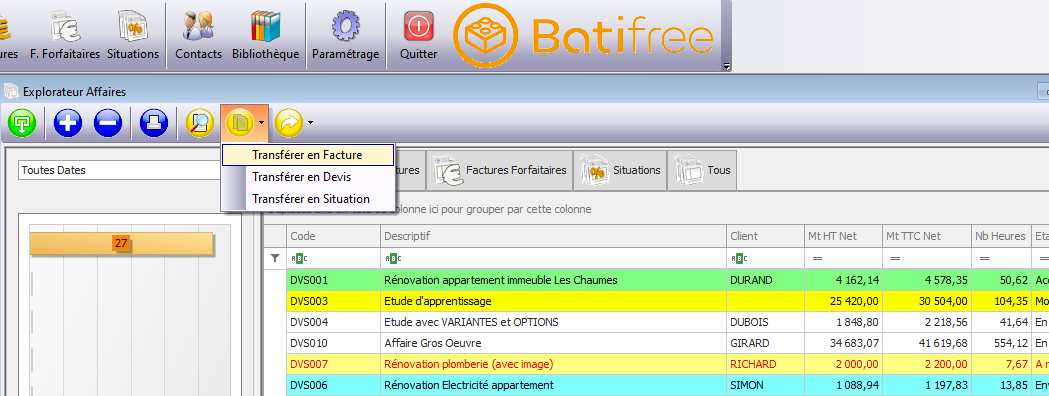Click the yellow arrow export icon
The image size is (1049, 396).
(x=289, y=123)
